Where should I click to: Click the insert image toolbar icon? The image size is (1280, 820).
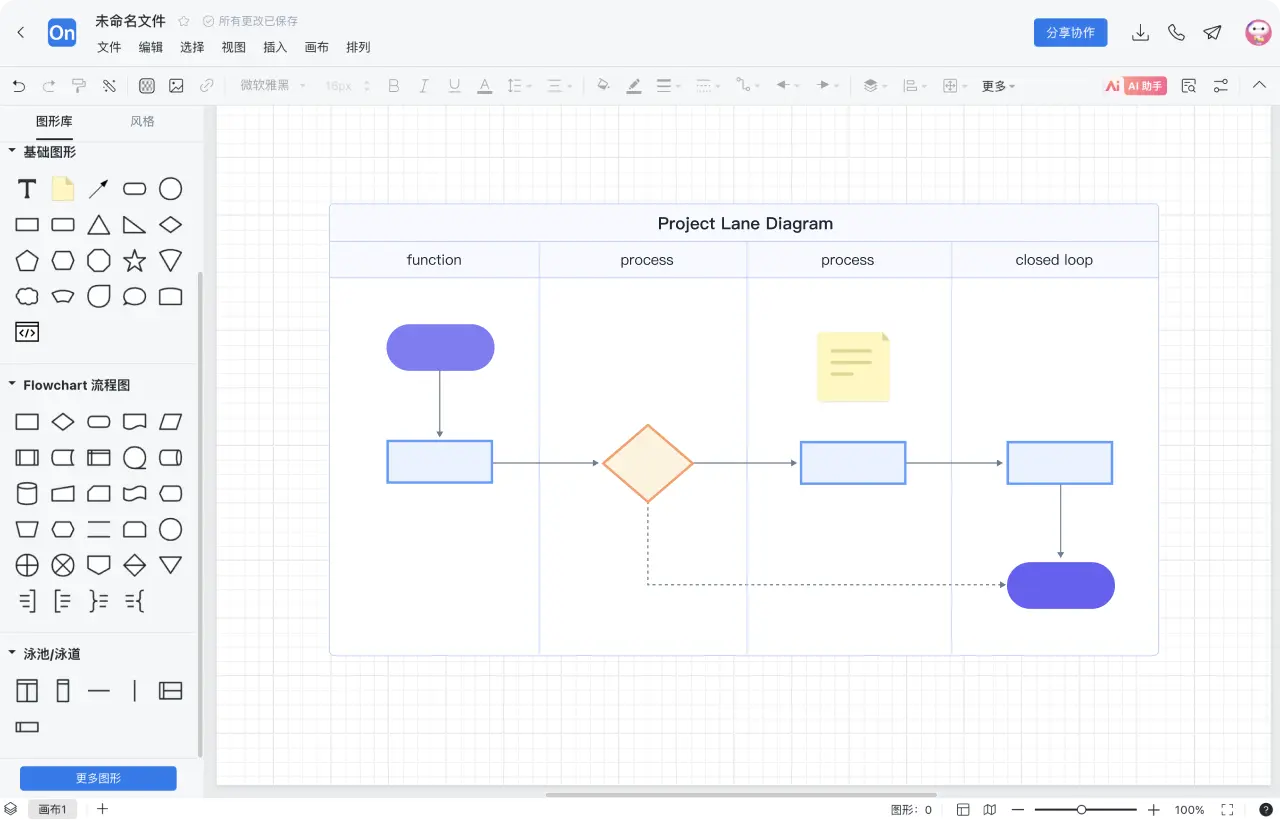click(176, 86)
